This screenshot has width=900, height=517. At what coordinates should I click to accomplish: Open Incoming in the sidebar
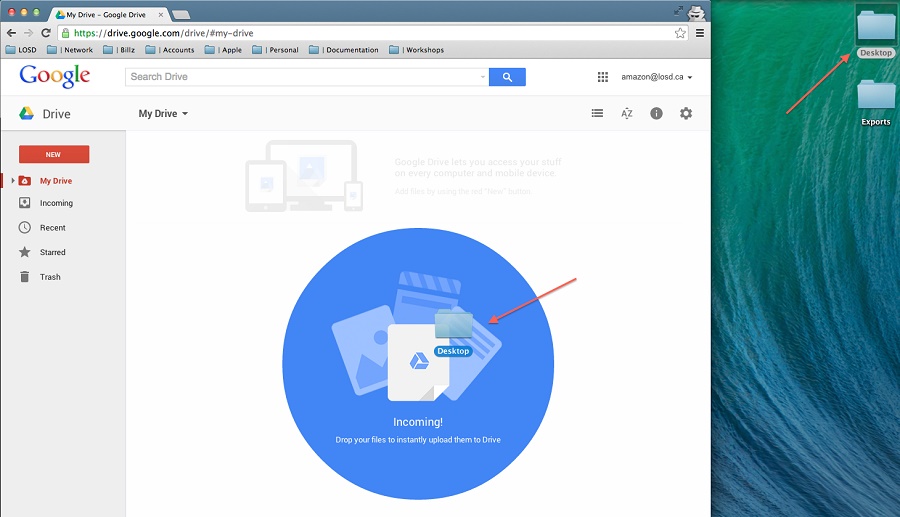point(56,203)
